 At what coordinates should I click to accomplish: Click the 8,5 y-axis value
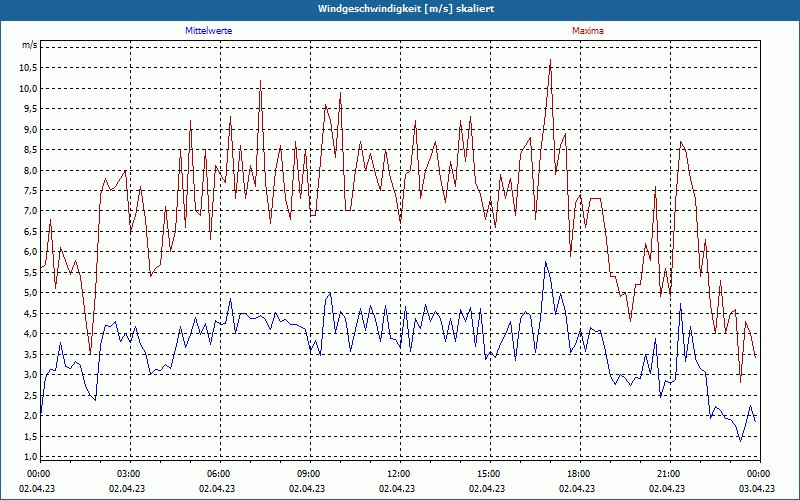(x=30, y=149)
